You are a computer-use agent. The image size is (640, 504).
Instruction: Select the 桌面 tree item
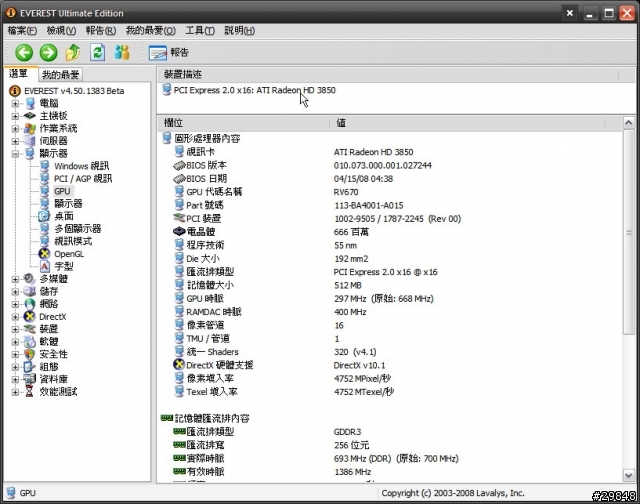(64, 216)
